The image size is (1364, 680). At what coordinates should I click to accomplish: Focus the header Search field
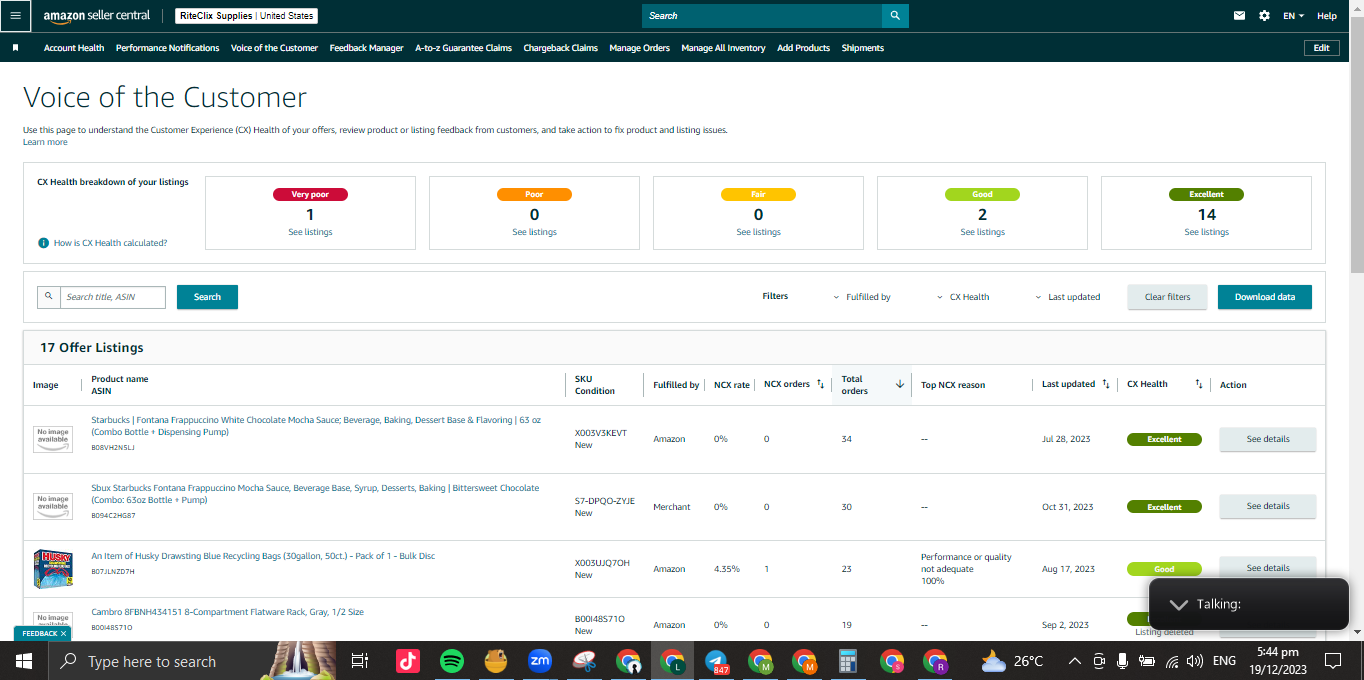pyautogui.click(x=762, y=16)
